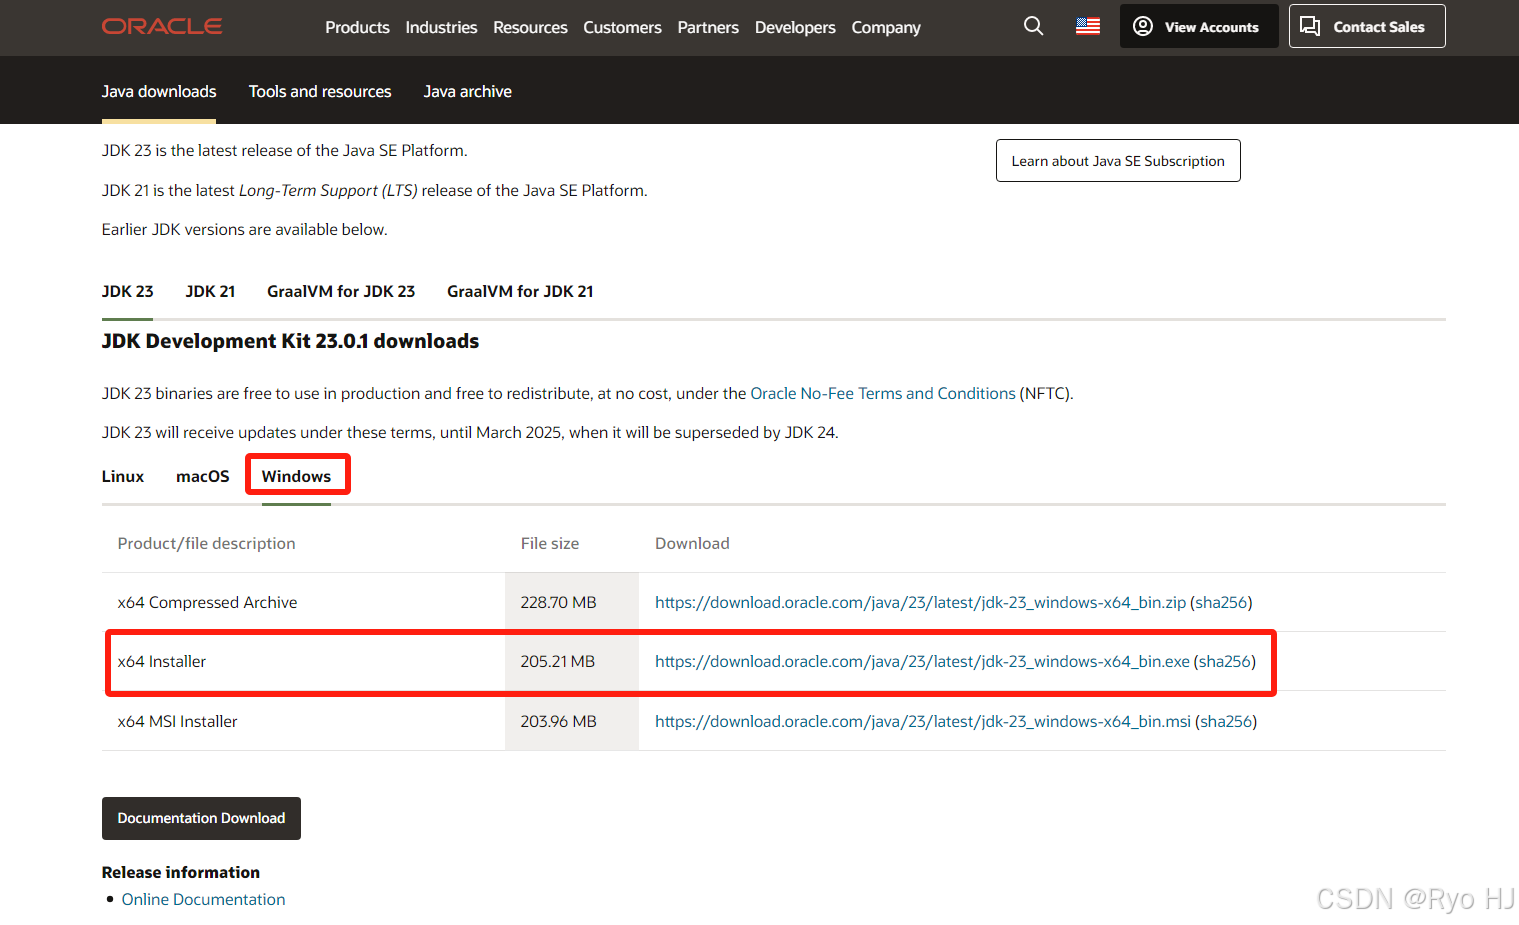The height and width of the screenshot is (925, 1519).
Task: Open the Resources menu
Action: point(530,27)
